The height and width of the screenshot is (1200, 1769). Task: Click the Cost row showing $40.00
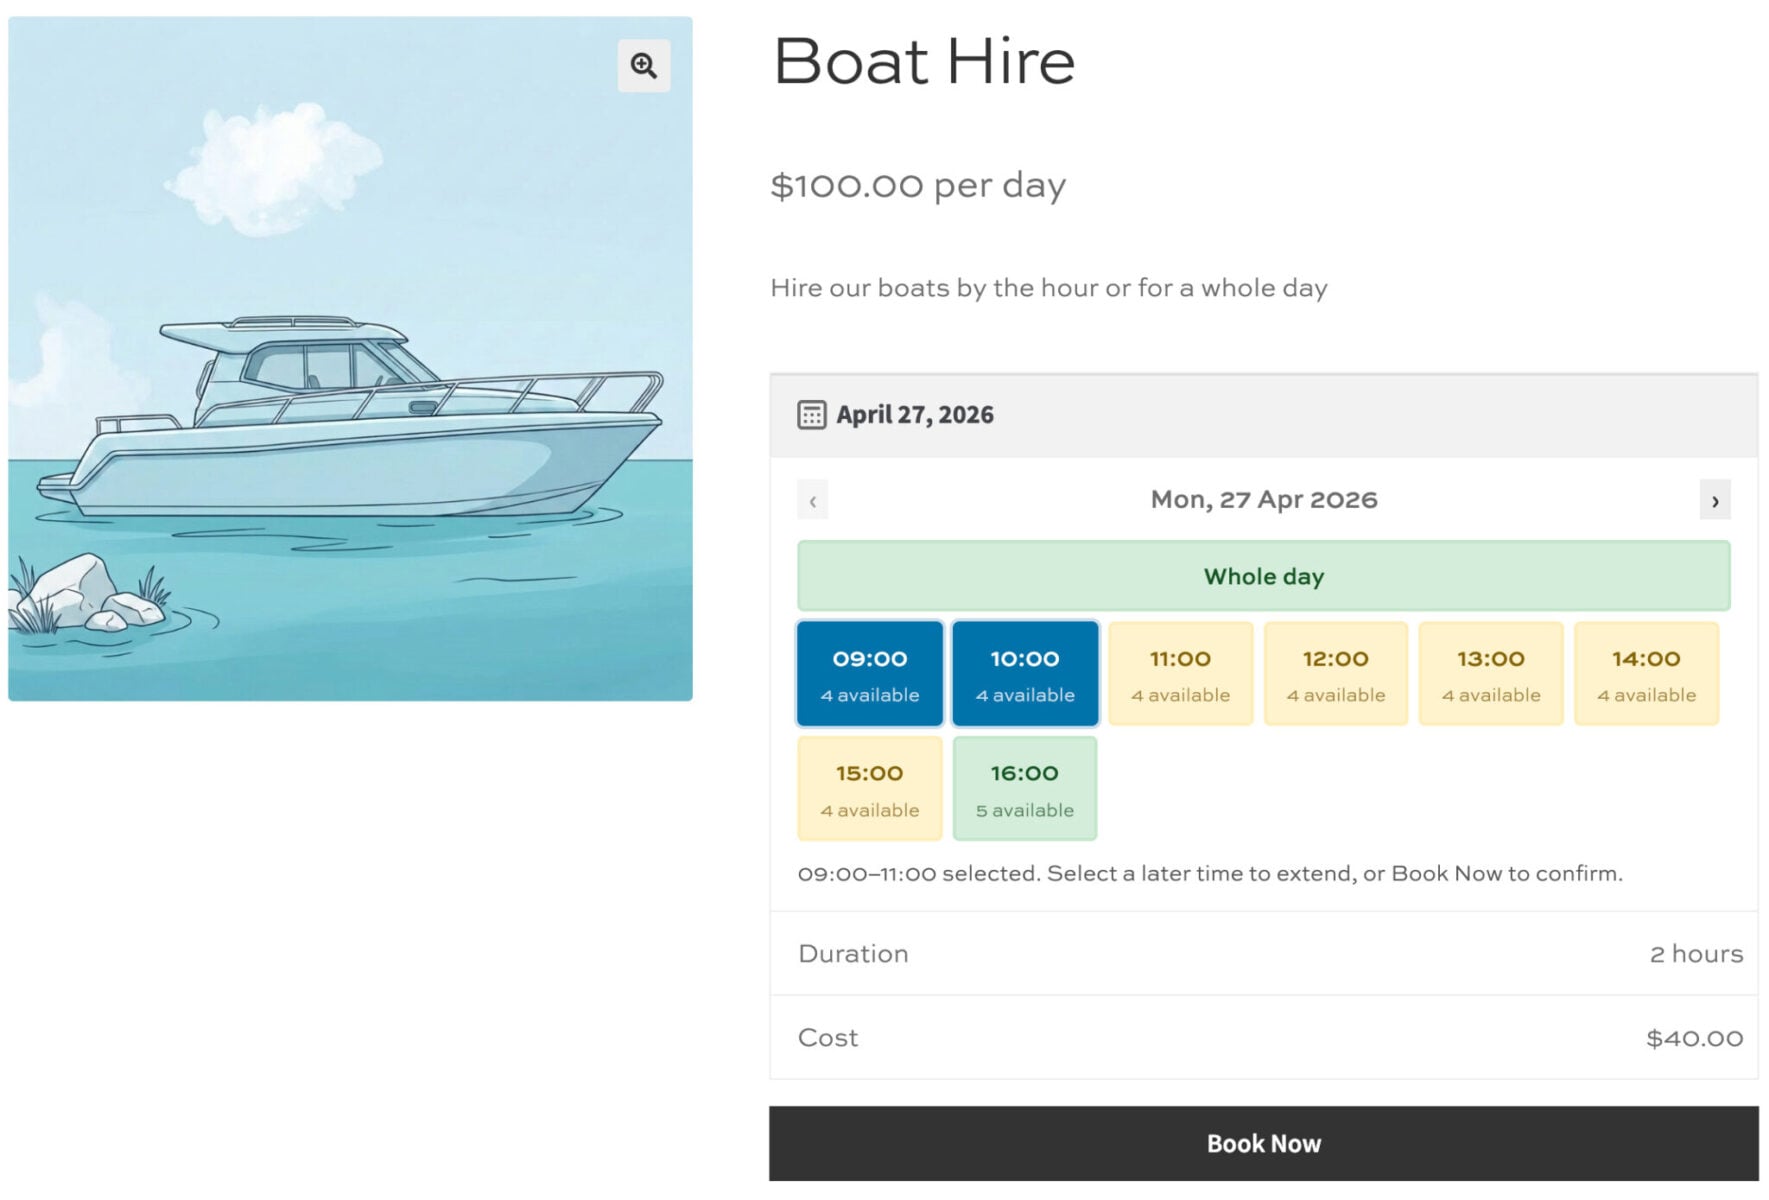pyautogui.click(x=1263, y=1038)
